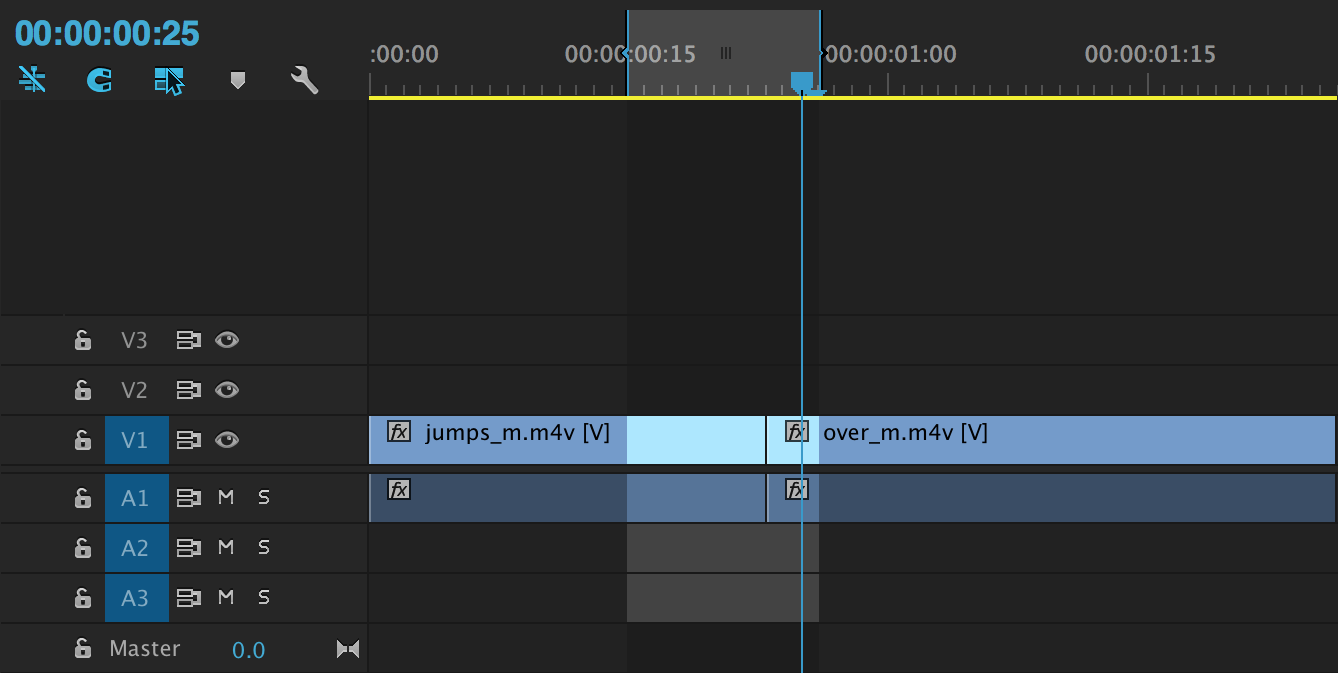The width and height of the screenshot is (1338, 673).
Task: Toggle the Linked Selection icon
Action: [x=169, y=80]
